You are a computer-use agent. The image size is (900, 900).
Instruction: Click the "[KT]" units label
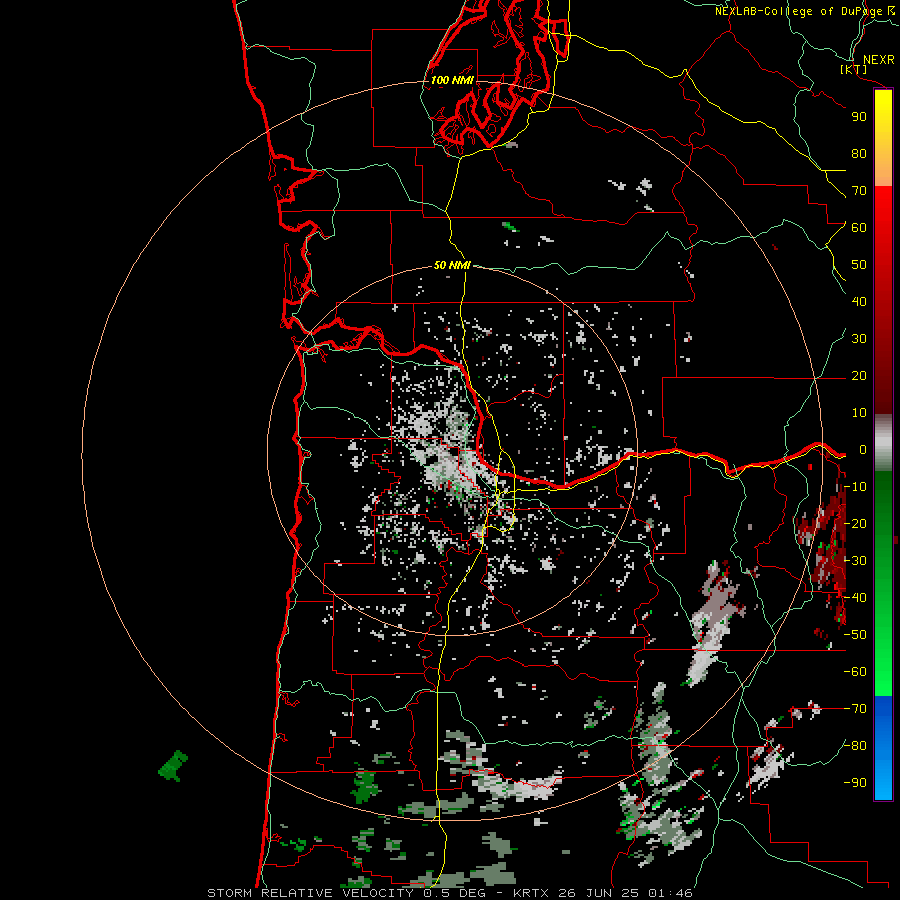click(x=854, y=69)
